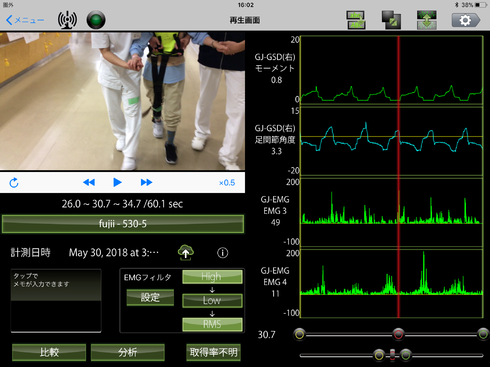This screenshot has width=490, height=367.
Task: Toggle the RMS EMG filter
Action: click(212, 324)
